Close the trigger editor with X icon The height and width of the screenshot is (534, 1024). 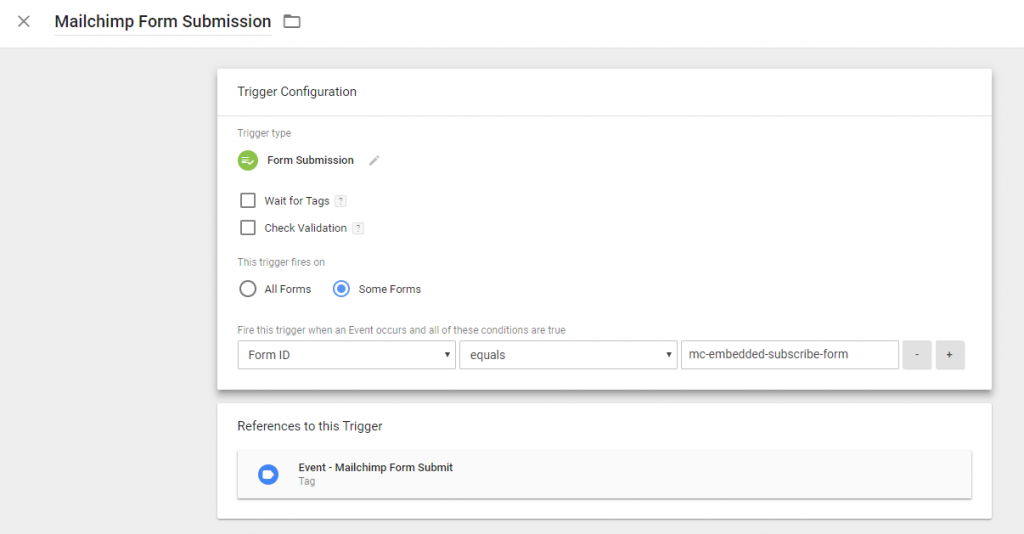click(x=24, y=22)
